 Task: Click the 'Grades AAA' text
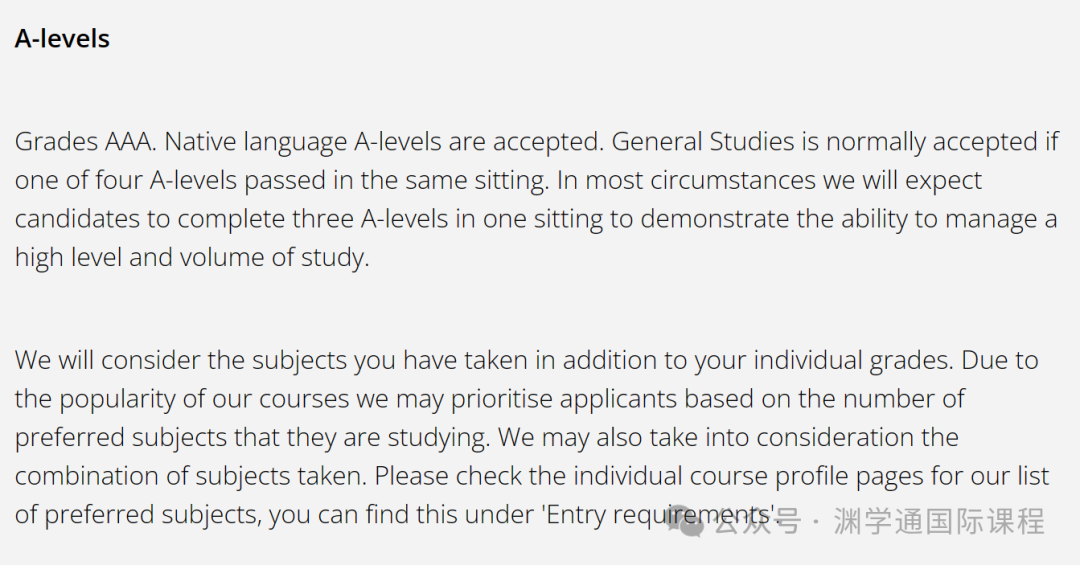85,142
